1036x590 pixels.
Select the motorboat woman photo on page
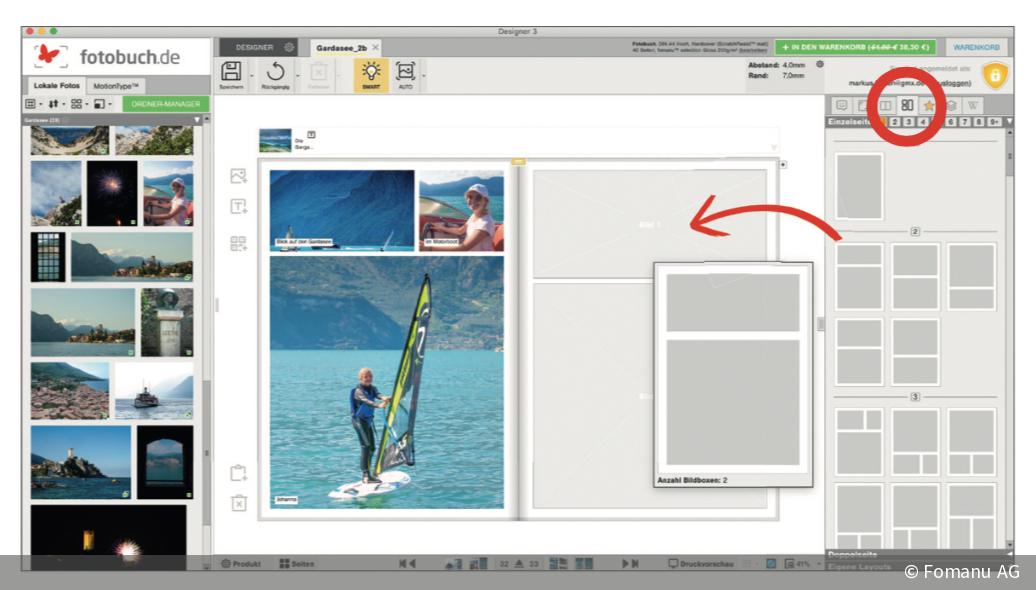point(461,211)
